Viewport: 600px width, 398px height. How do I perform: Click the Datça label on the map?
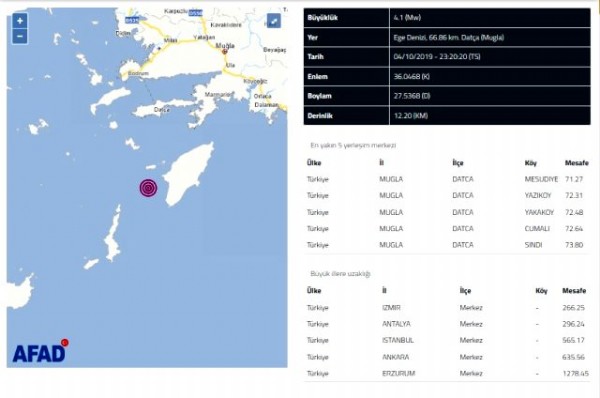click(x=162, y=109)
